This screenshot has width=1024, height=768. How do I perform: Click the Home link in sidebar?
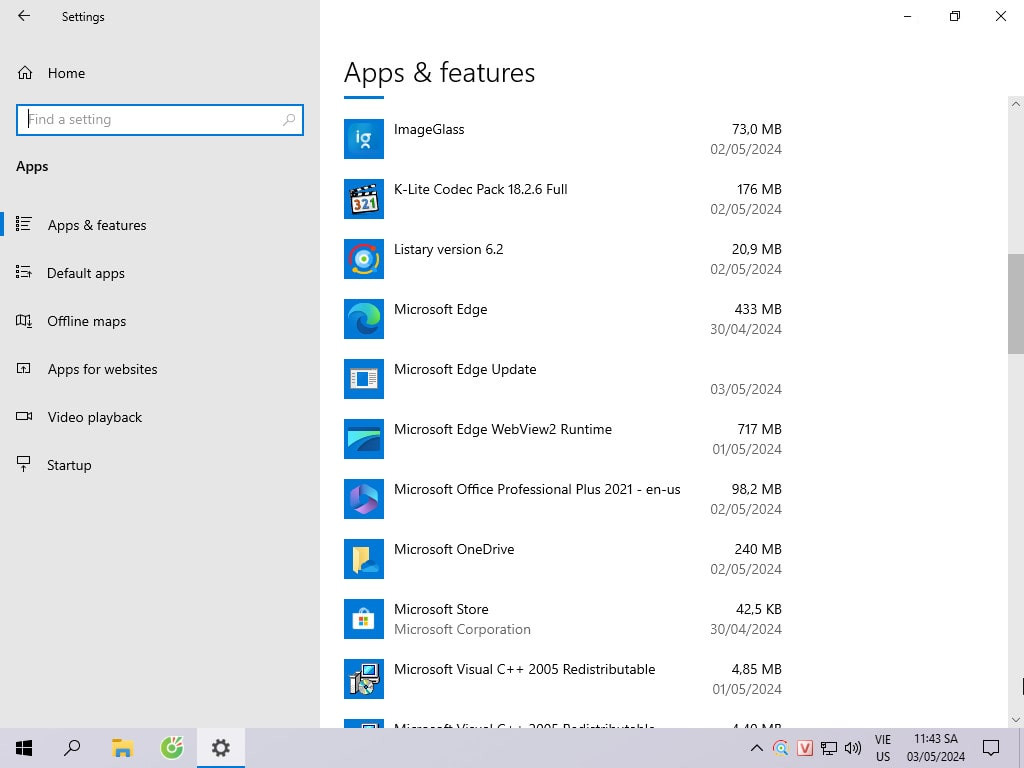[x=66, y=73]
